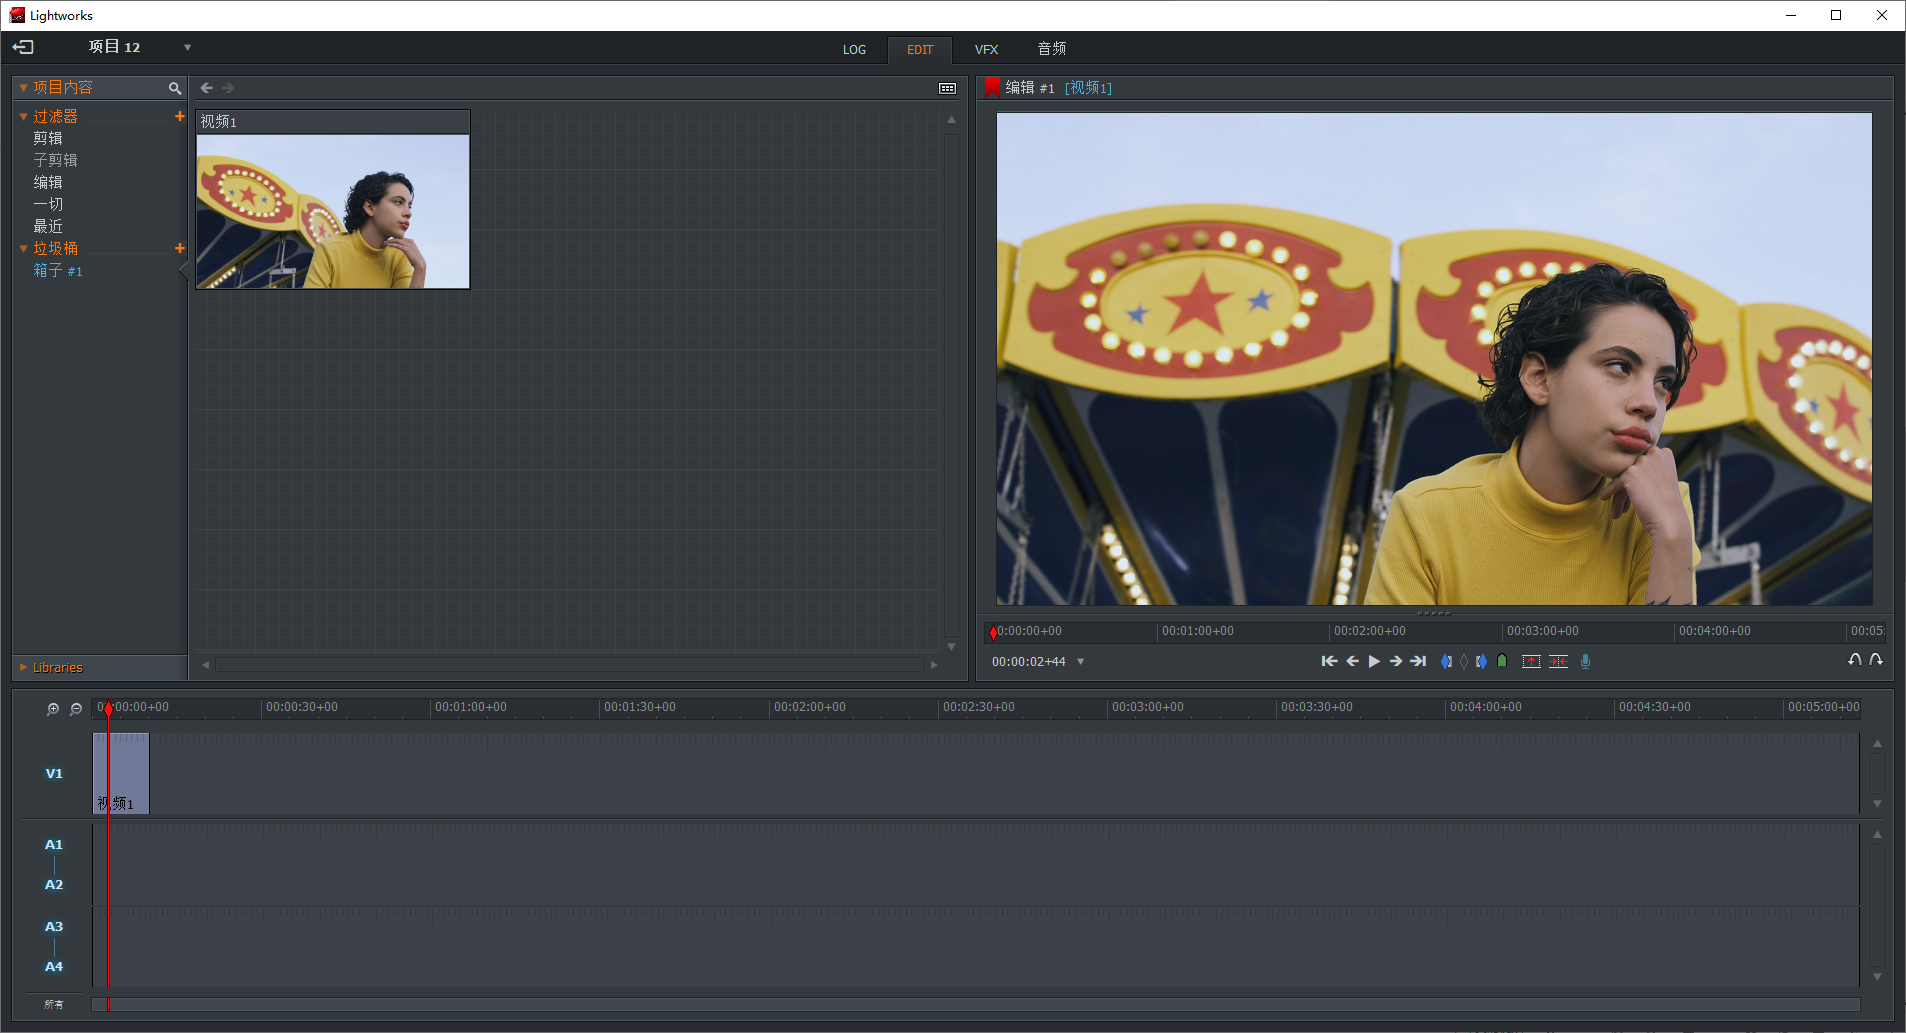The image size is (1906, 1033).
Task: Click the red playhead marker on the timeline ruler
Action: 108,708
